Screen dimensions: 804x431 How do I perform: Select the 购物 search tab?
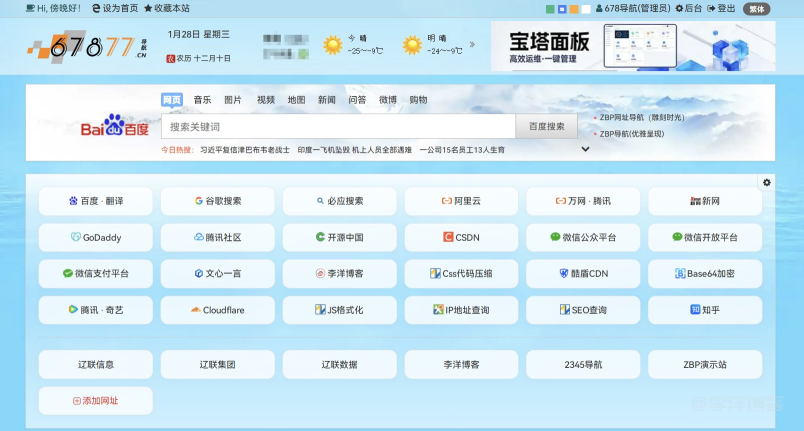click(x=418, y=100)
